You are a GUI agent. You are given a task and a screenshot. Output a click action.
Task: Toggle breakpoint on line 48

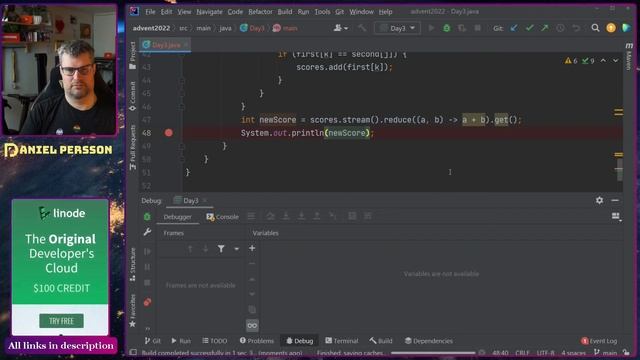coord(169,133)
